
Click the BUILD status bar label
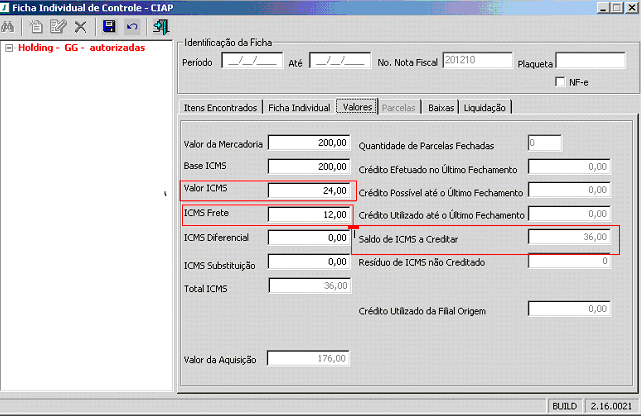(565, 406)
